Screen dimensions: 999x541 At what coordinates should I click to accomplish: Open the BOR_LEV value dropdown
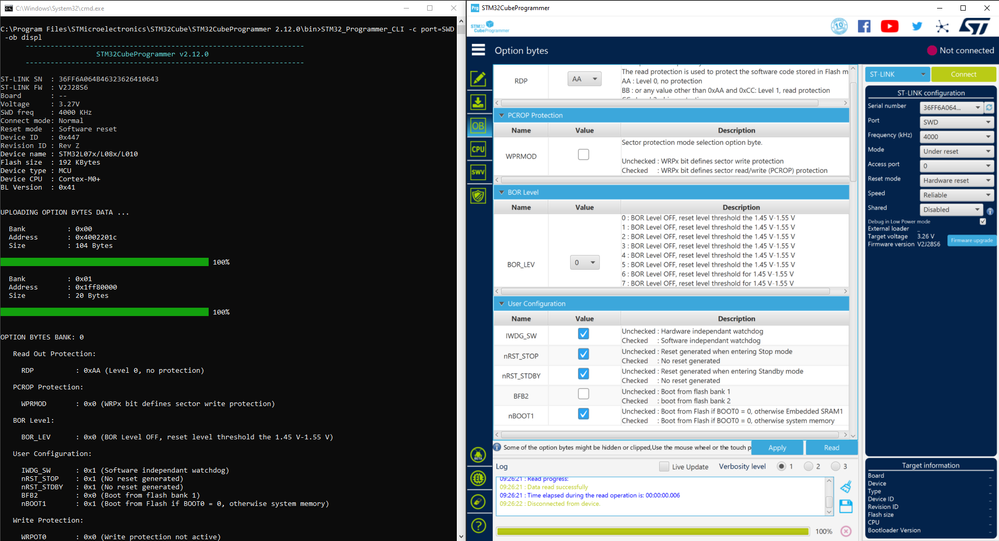(x=584, y=263)
